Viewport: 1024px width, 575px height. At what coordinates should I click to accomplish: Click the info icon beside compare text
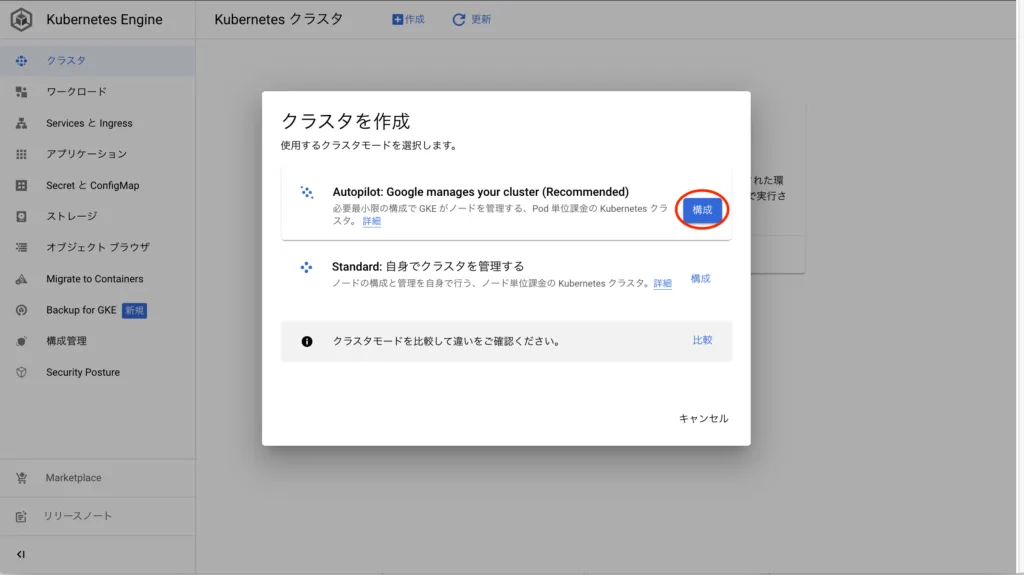pos(307,341)
